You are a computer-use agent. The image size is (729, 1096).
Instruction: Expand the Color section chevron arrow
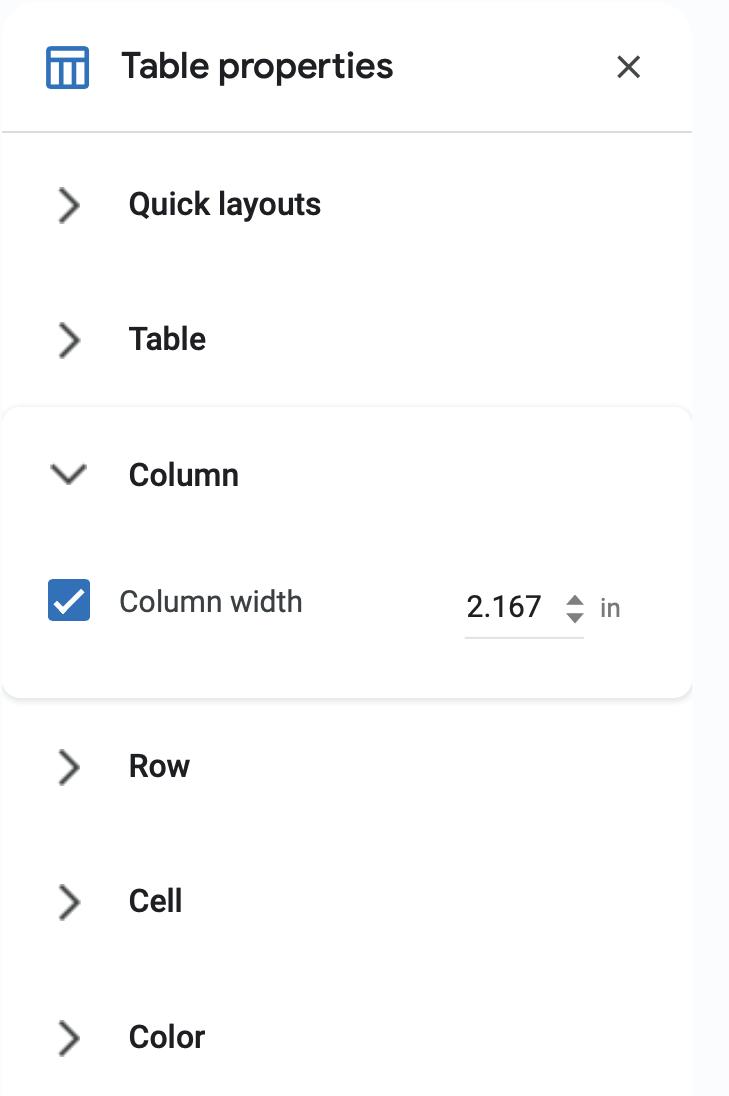pyautogui.click(x=68, y=1038)
